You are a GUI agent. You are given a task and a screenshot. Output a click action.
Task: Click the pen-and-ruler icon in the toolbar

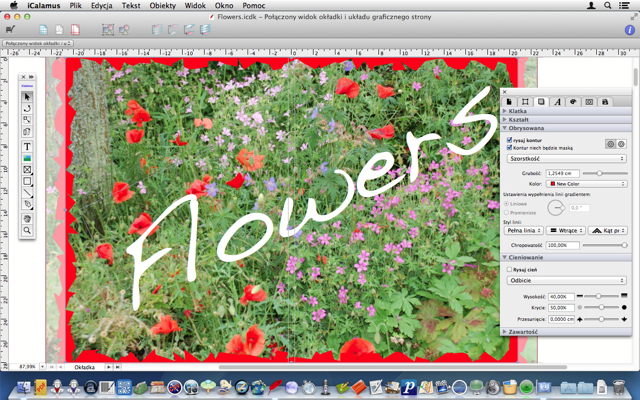point(11,29)
